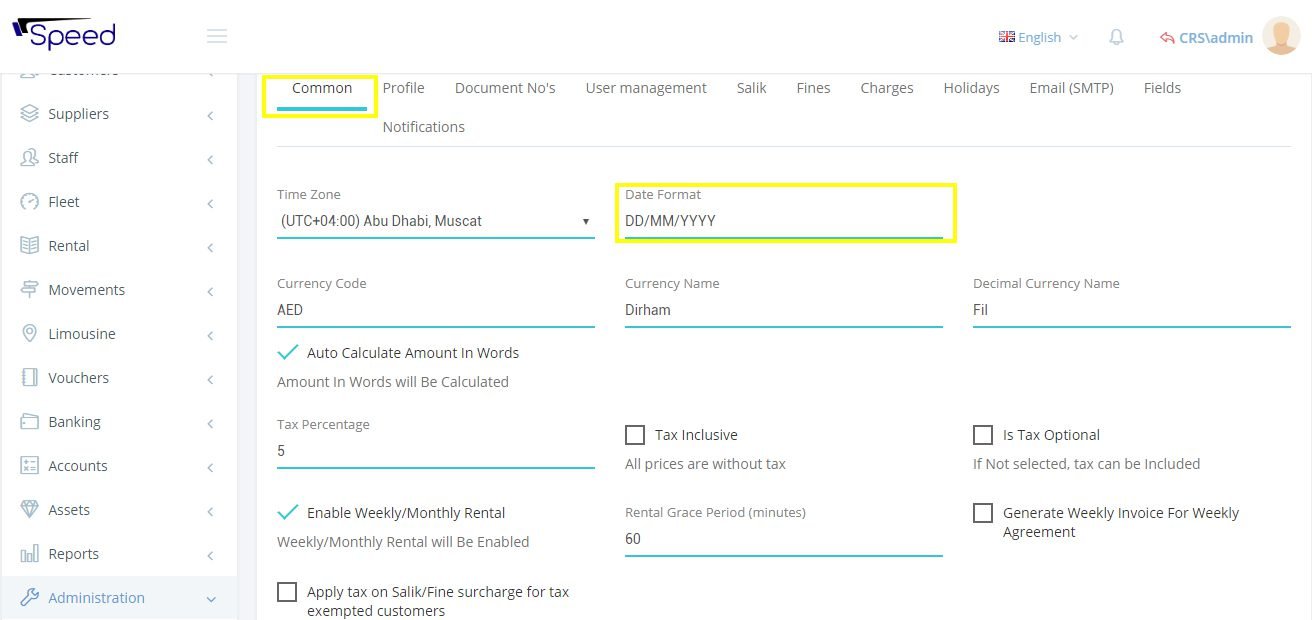Expand the Vouchers menu chevron
This screenshot has height=620, width=1312.
click(x=210, y=379)
